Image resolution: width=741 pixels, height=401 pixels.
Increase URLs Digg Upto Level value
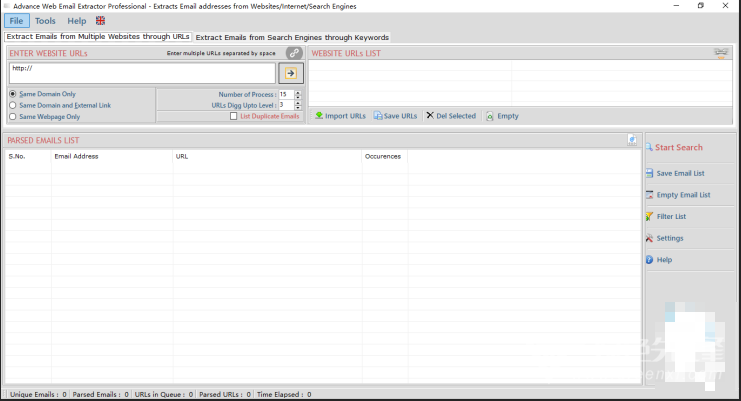298,103
